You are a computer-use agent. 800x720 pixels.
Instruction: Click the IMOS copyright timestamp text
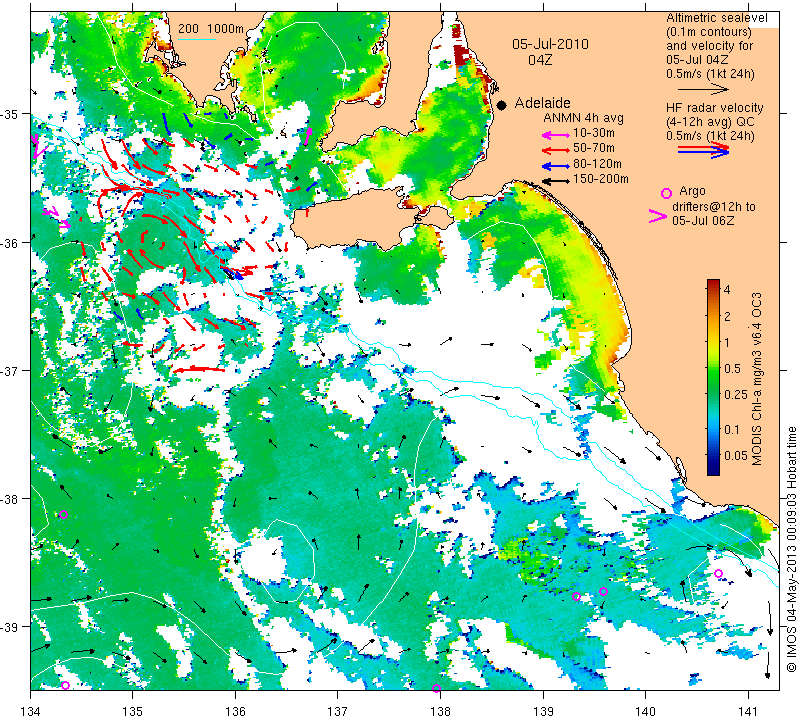[x=791, y=549]
